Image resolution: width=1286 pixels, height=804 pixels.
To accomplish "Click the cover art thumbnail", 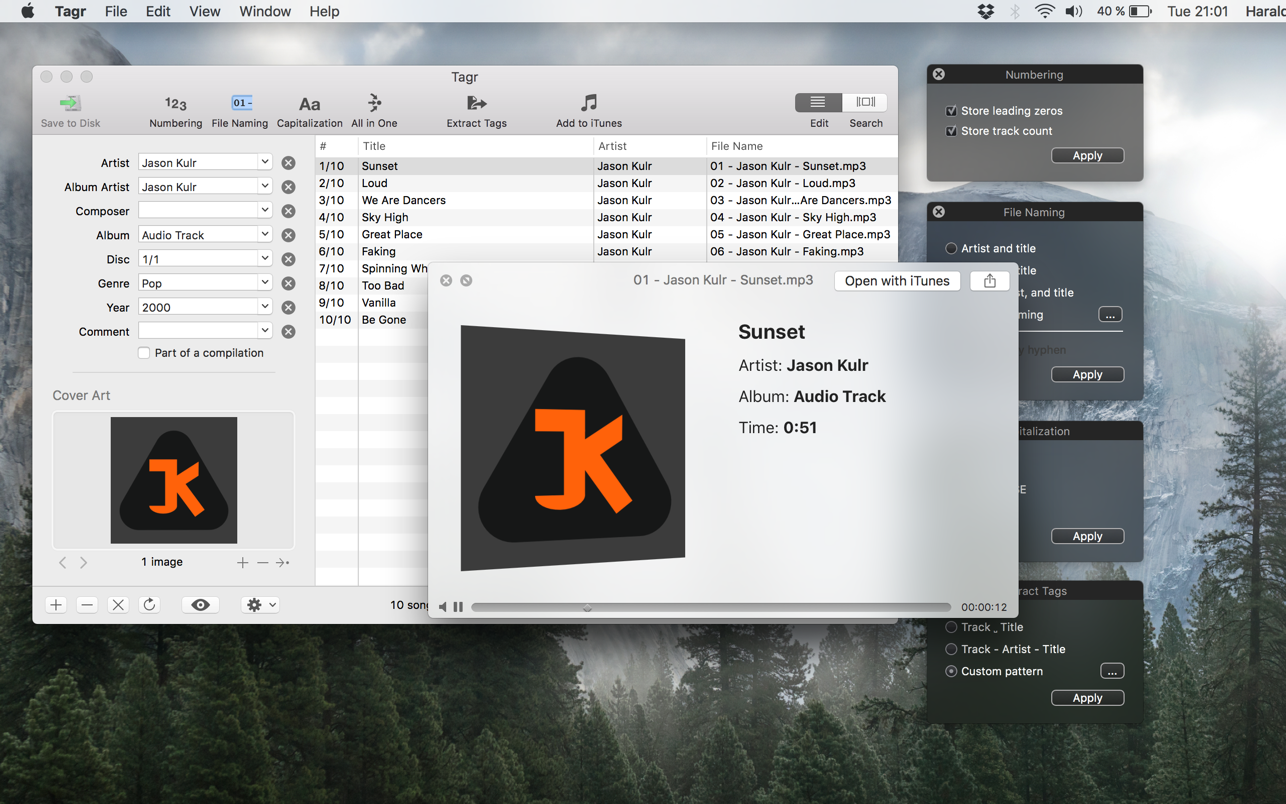I will click(174, 480).
